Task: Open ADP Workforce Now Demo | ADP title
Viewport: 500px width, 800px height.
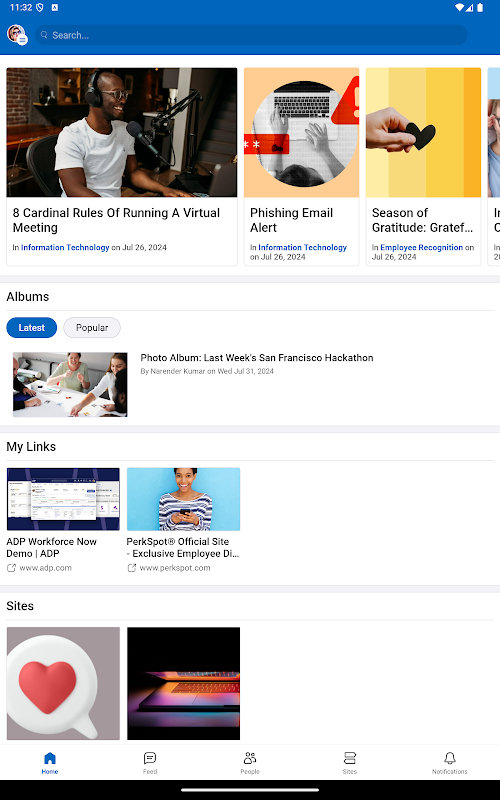Action: tap(52, 547)
